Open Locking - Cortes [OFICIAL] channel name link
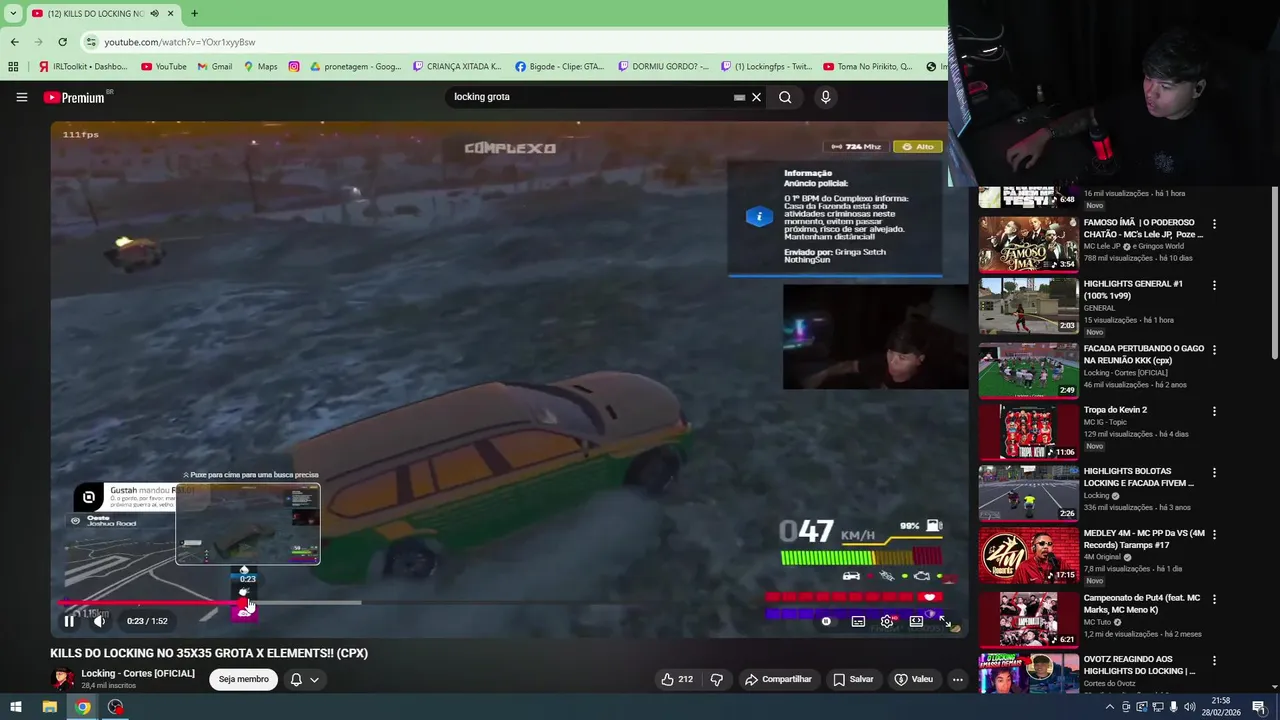 (x=138, y=673)
